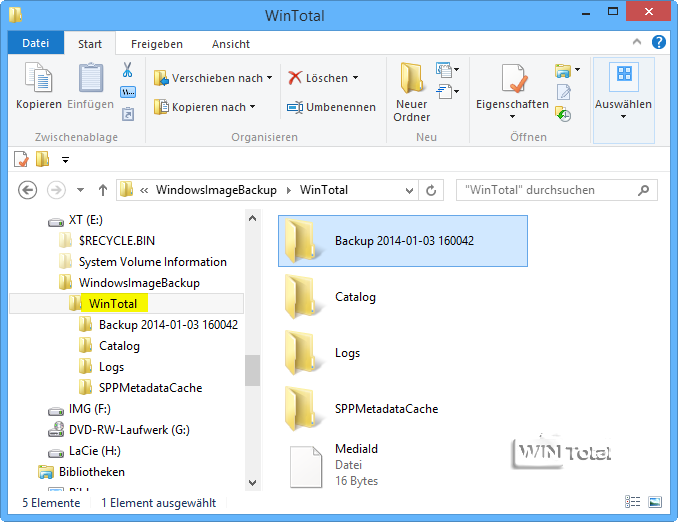Screen dimensions: 678x522
Task: Switch to the Ansicht ribbon tab
Action: click(231, 44)
